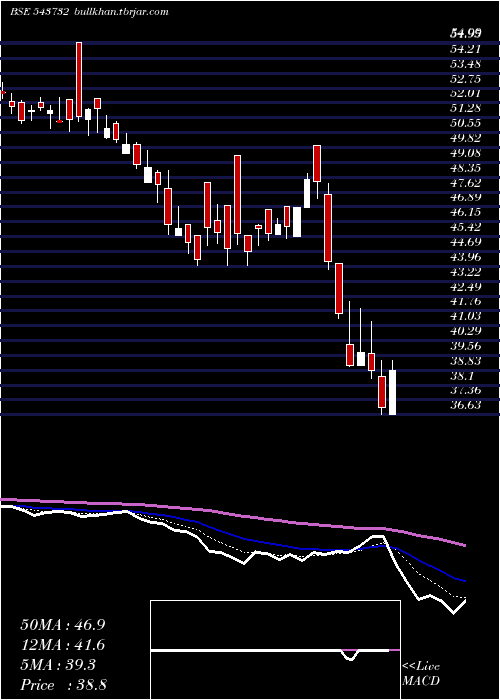Click the 41.03 price level label
500x700 pixels.
point(466,316)
